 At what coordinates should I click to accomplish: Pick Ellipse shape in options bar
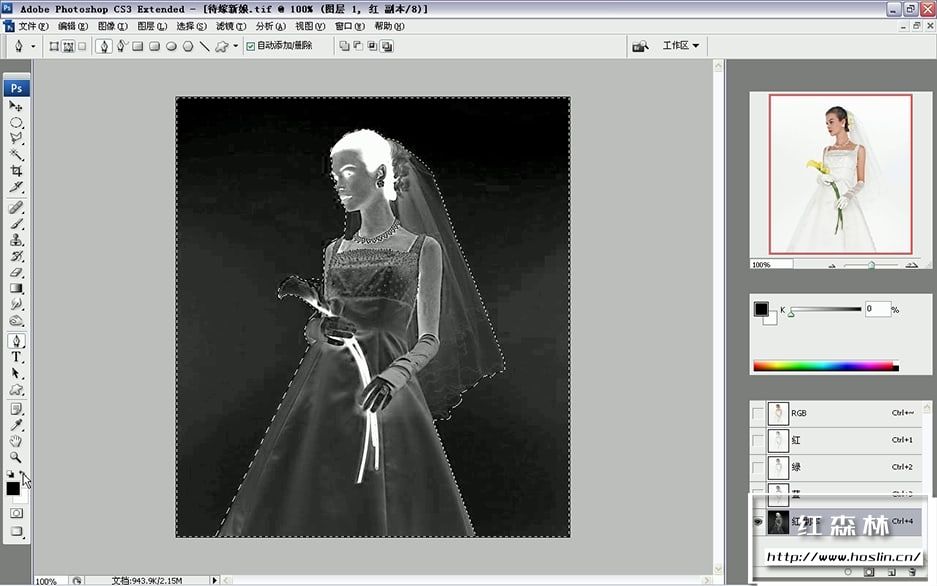pos(171,46)
